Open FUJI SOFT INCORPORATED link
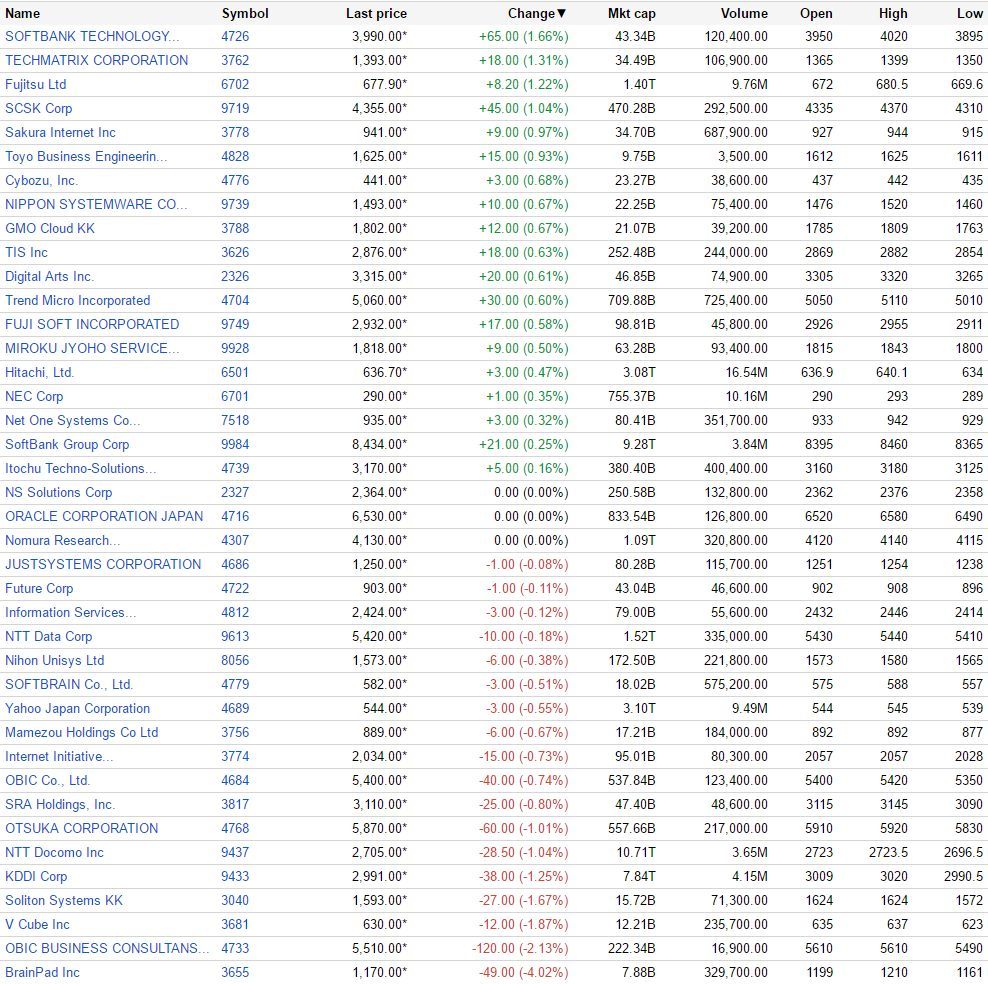This screenshot has width=988, height=984. [92, 324]
